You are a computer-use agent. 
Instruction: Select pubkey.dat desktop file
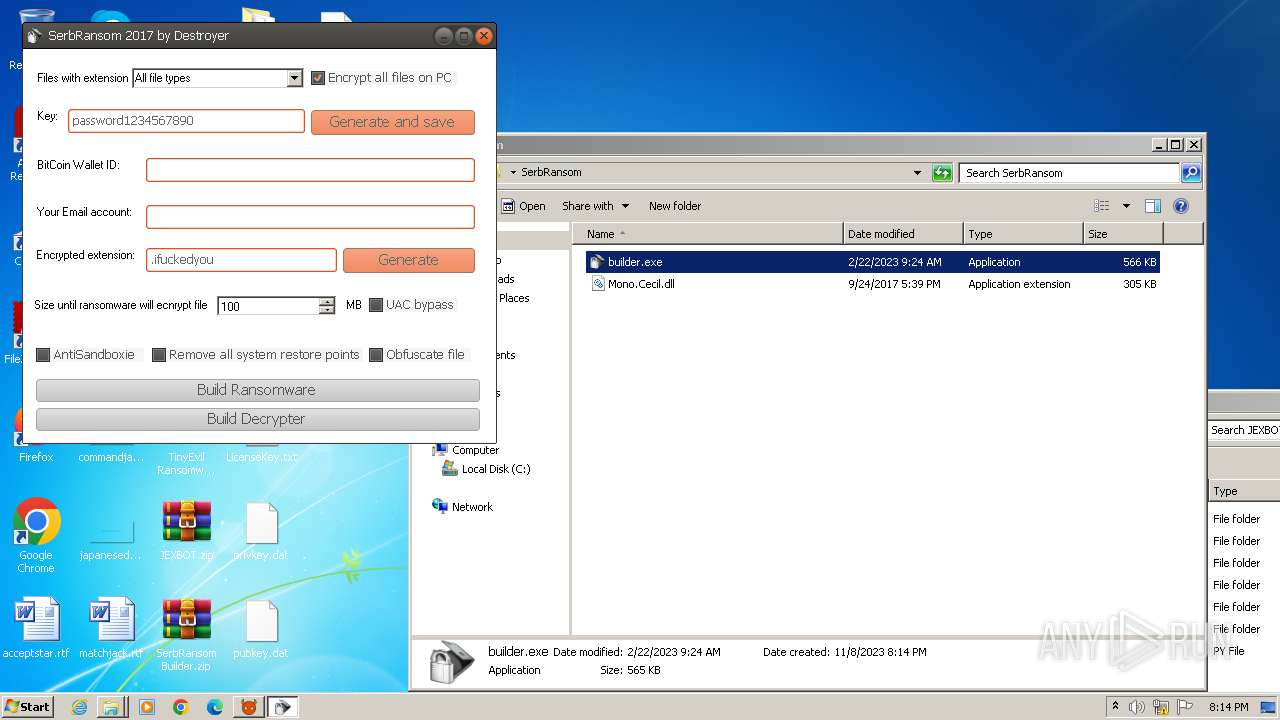261,629
